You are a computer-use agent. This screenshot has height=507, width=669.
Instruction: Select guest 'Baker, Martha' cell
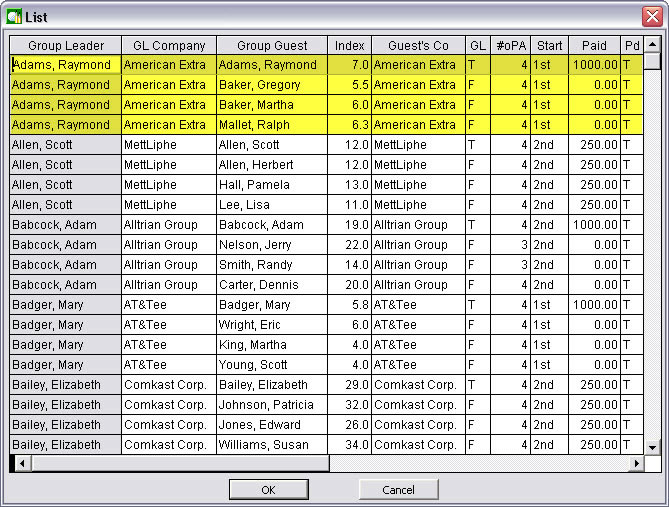pos(272,105)
